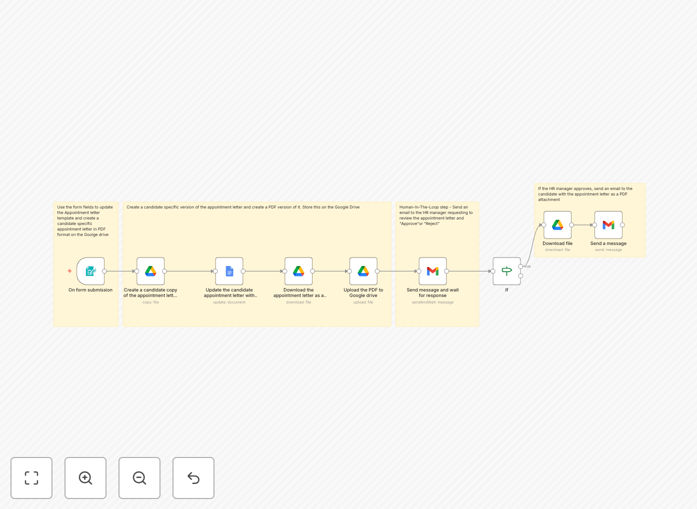Screen dimensions: 697x509
Task: Click the 'Send message and wait for response' label
Action: click(x=433, y=293)
